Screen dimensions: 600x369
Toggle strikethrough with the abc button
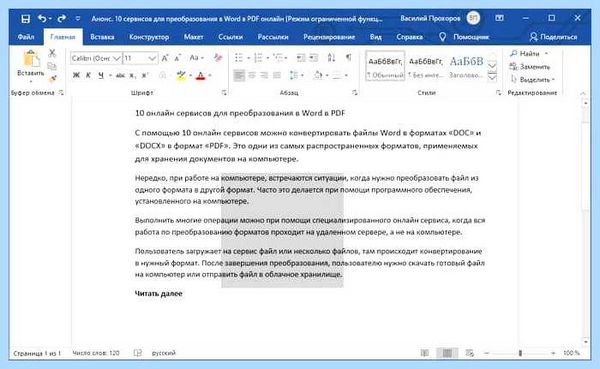pos(120,75)
